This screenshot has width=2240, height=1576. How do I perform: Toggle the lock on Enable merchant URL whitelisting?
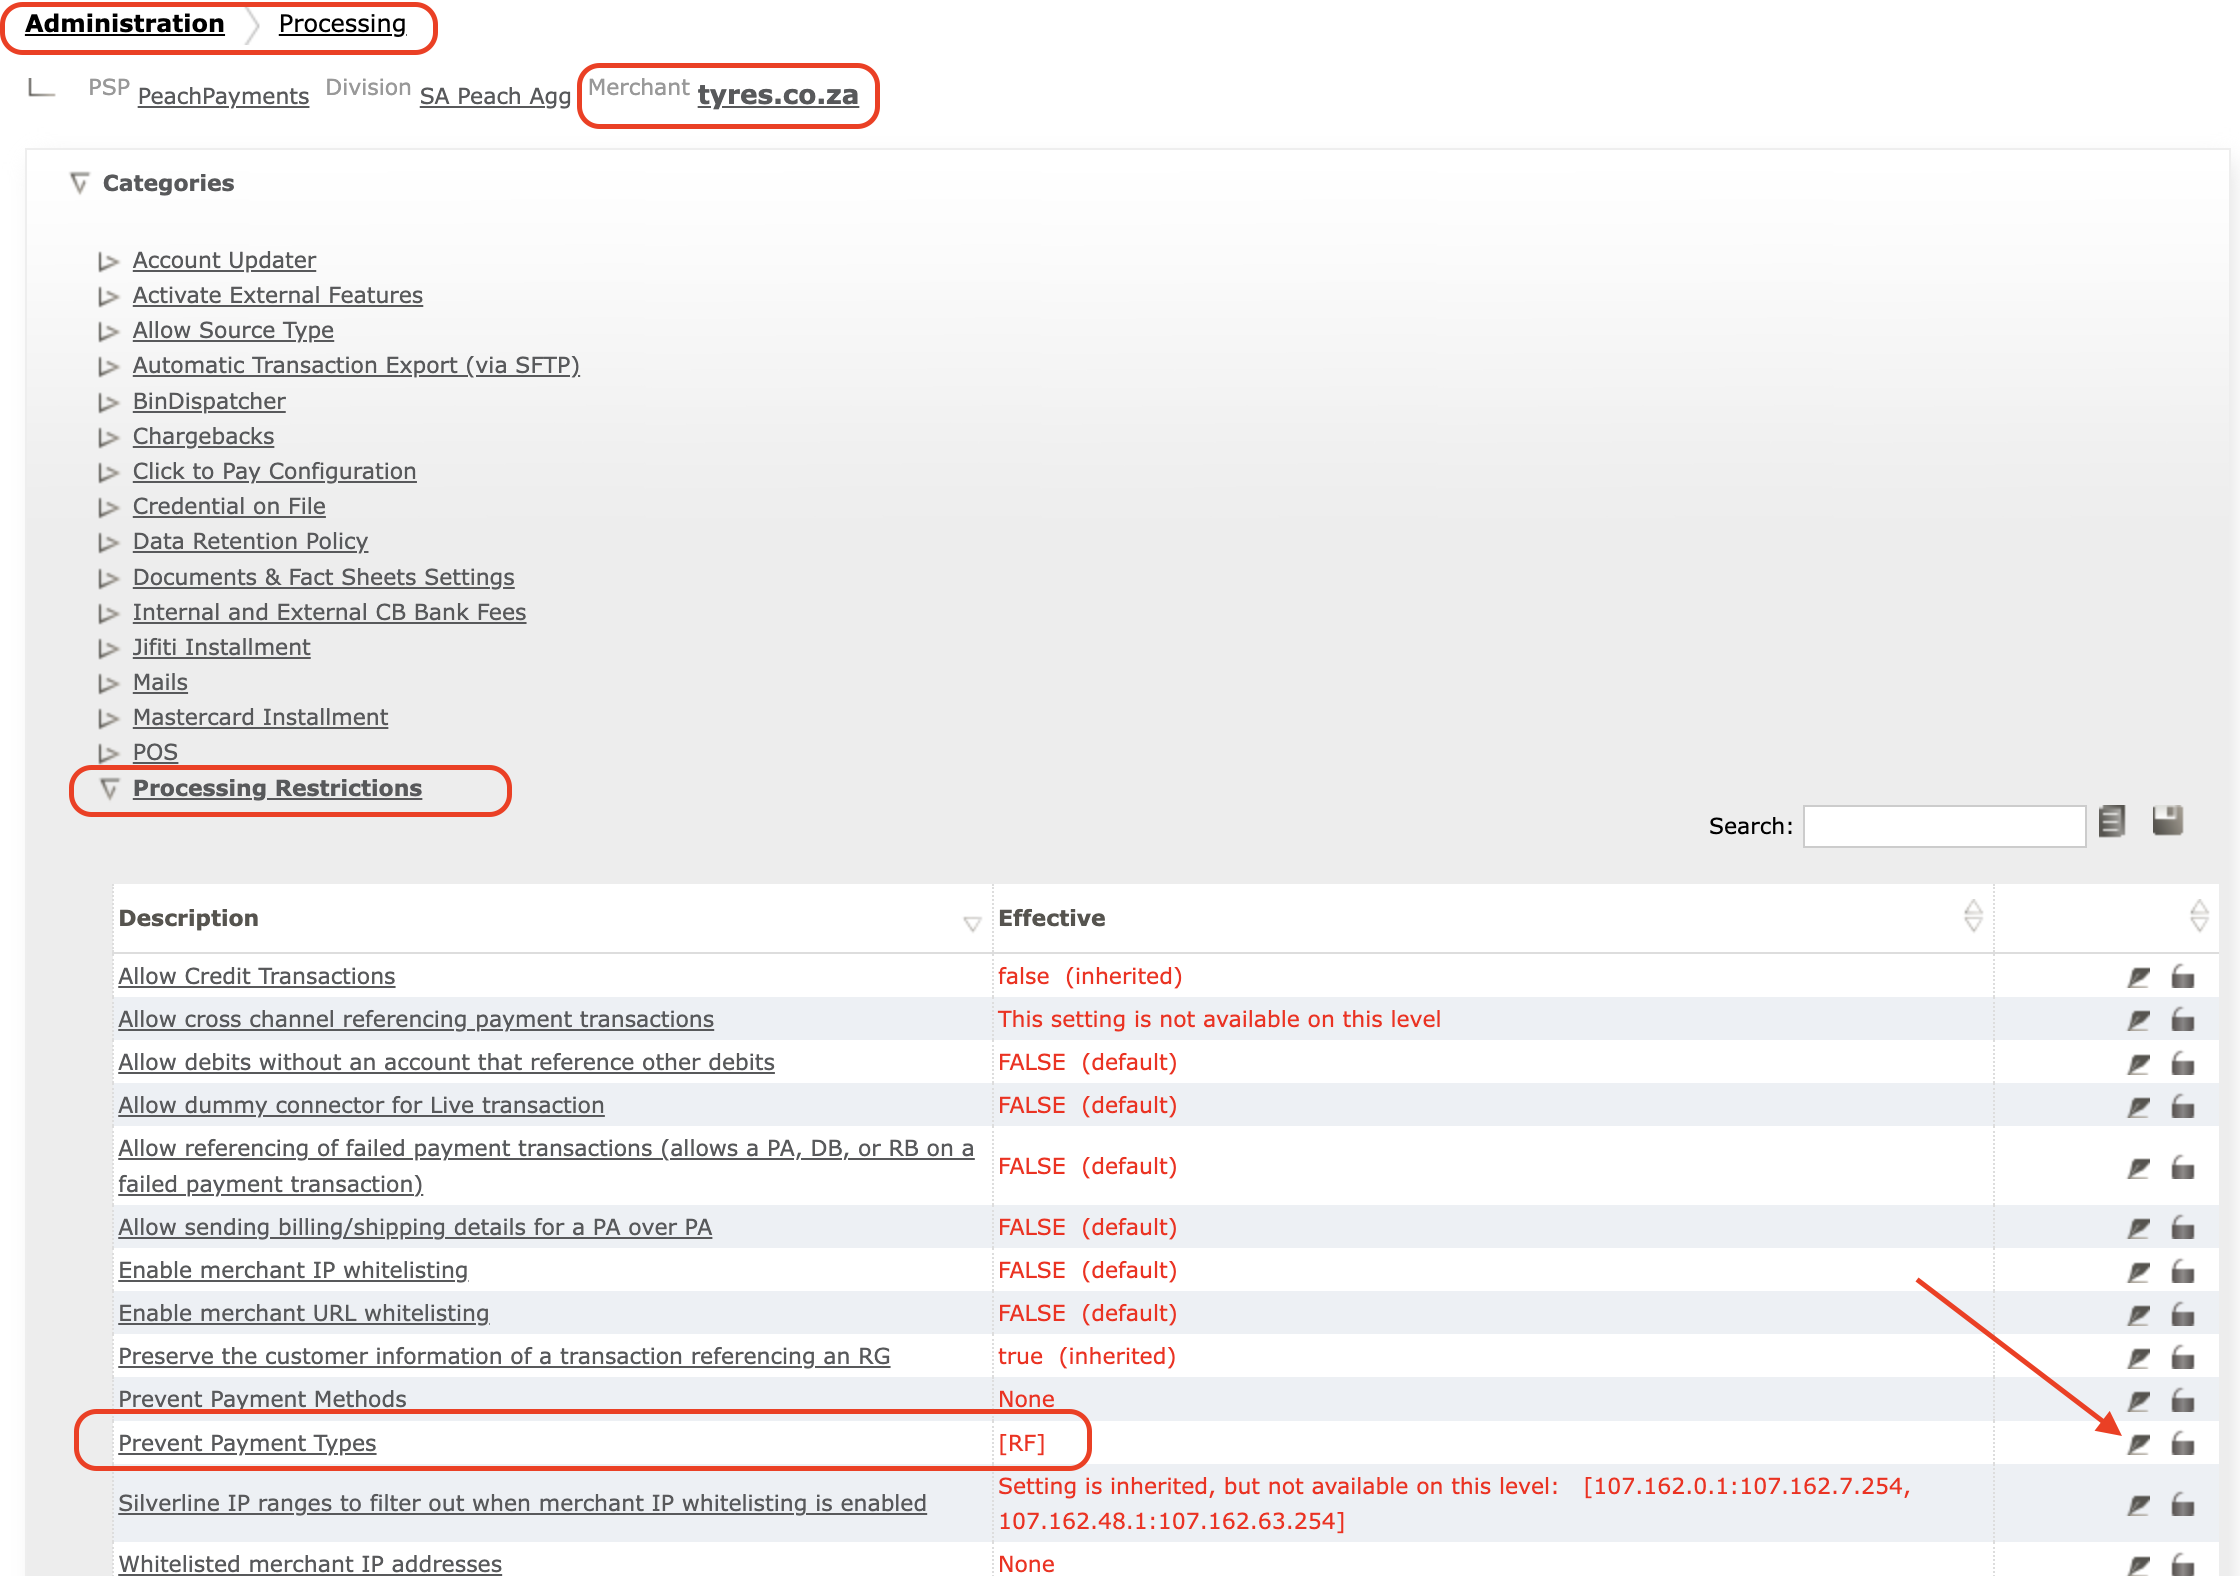pos(2183,1314)
